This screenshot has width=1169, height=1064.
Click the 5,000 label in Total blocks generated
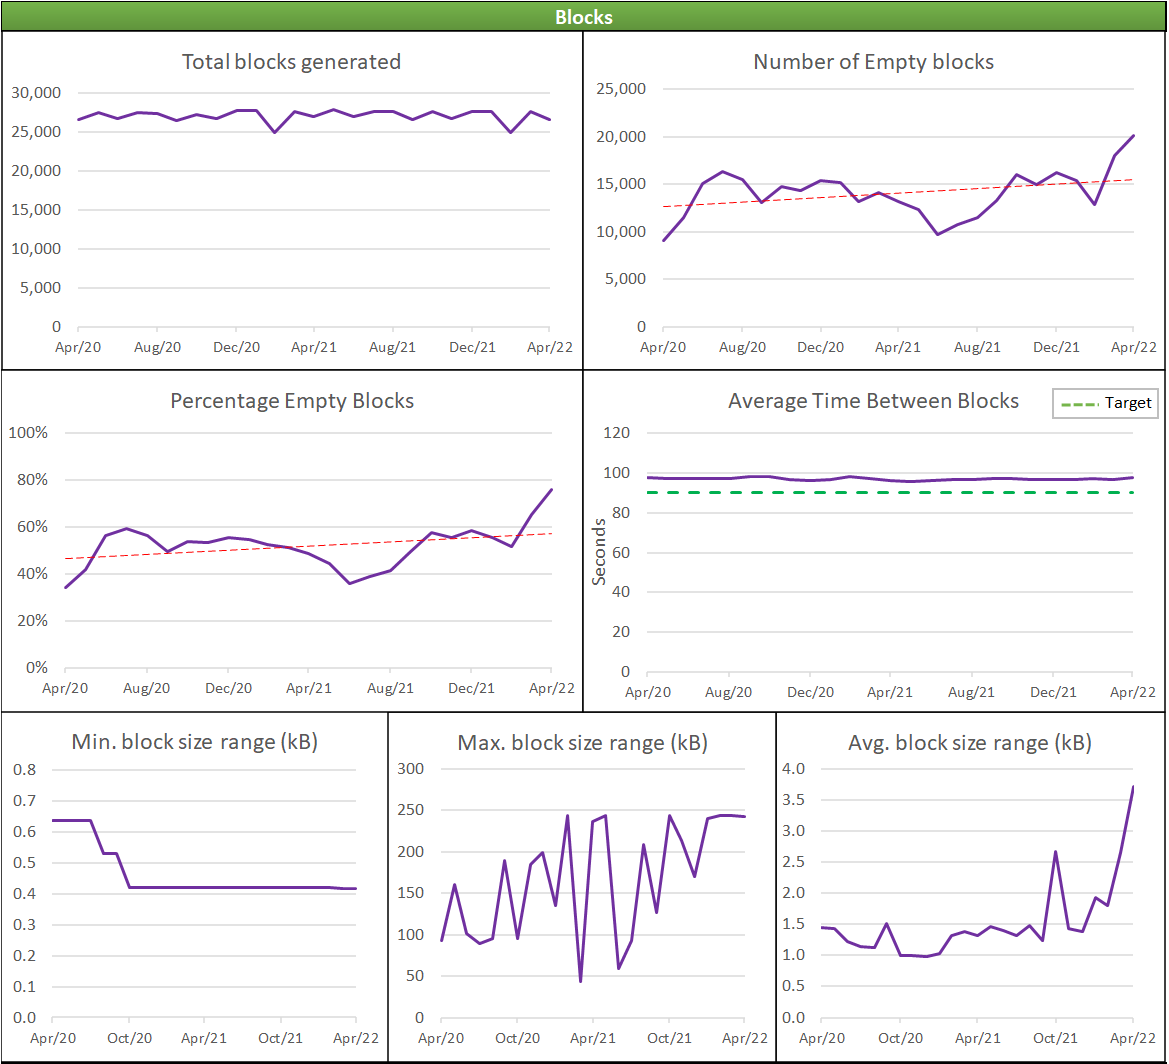point(40,288)
